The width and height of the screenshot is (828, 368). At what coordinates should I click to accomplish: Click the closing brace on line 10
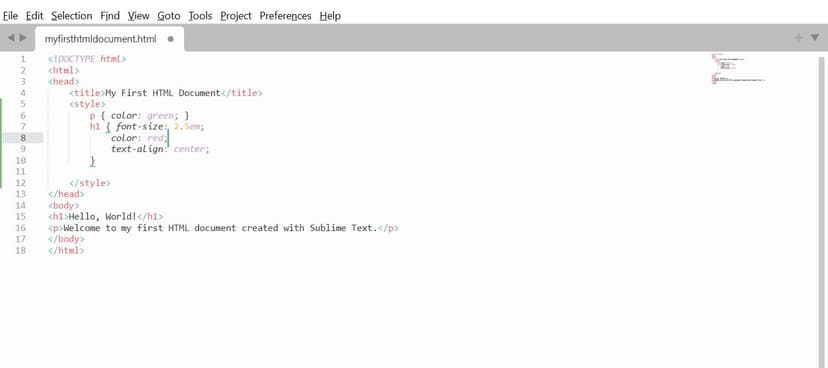(92, 161)
